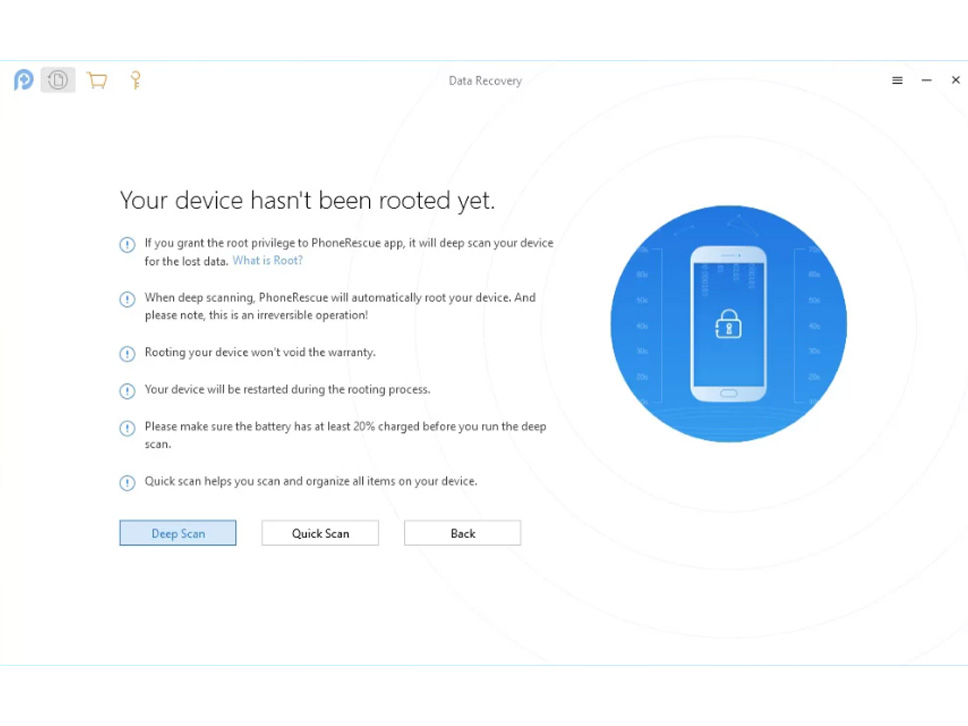Open the shopping cart purchase icon
968x726 pixels.
(x=97, y=80)
